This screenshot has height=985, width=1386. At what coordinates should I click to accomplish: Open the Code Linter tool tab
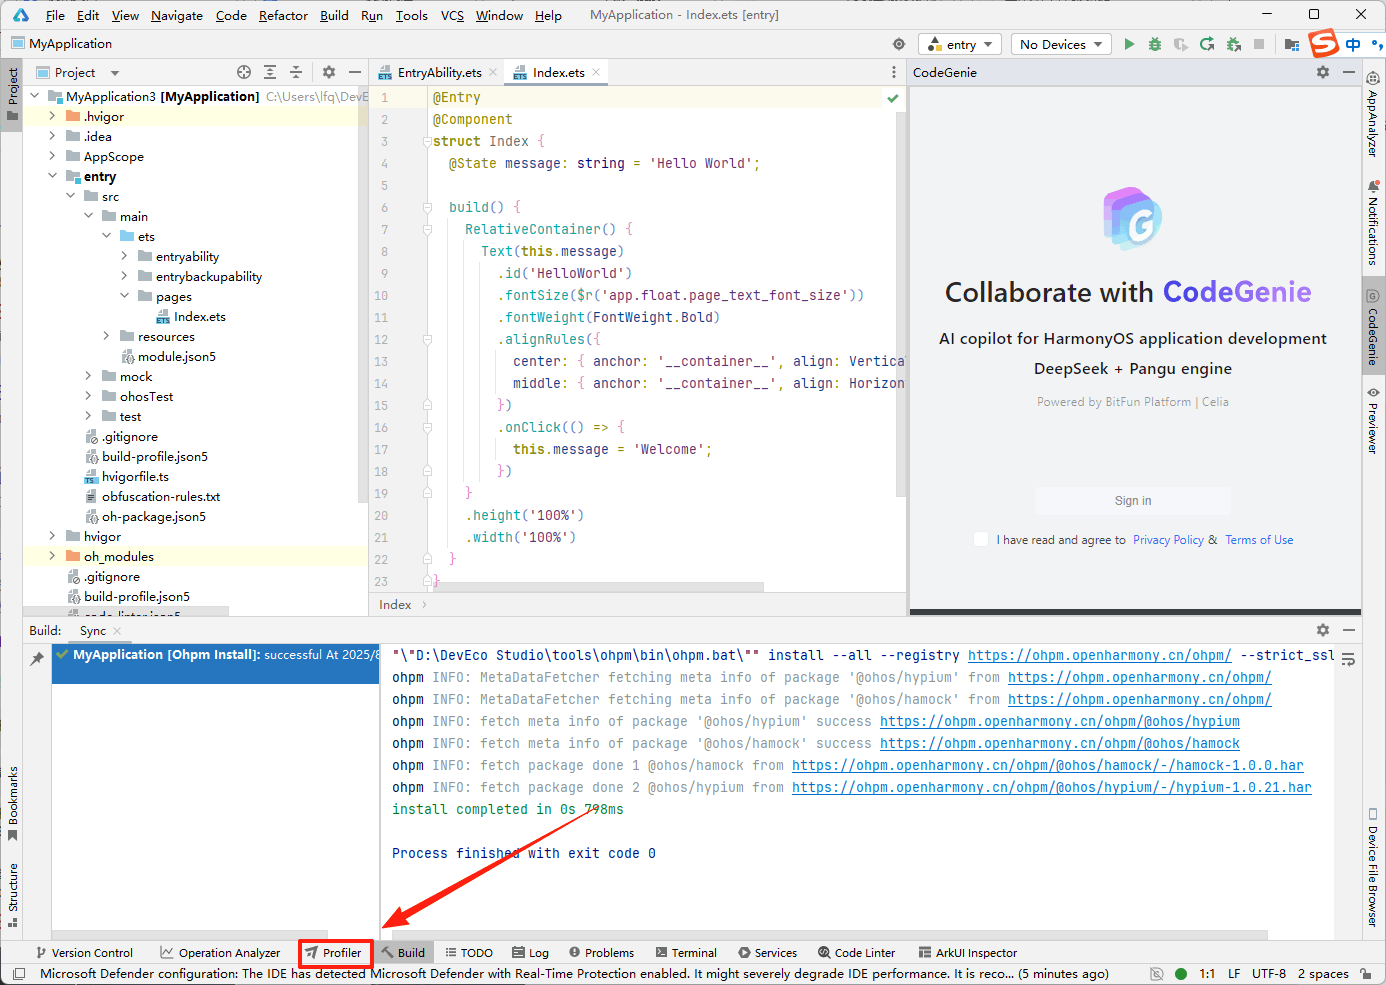pyautogui.click(x=856, y=953)
